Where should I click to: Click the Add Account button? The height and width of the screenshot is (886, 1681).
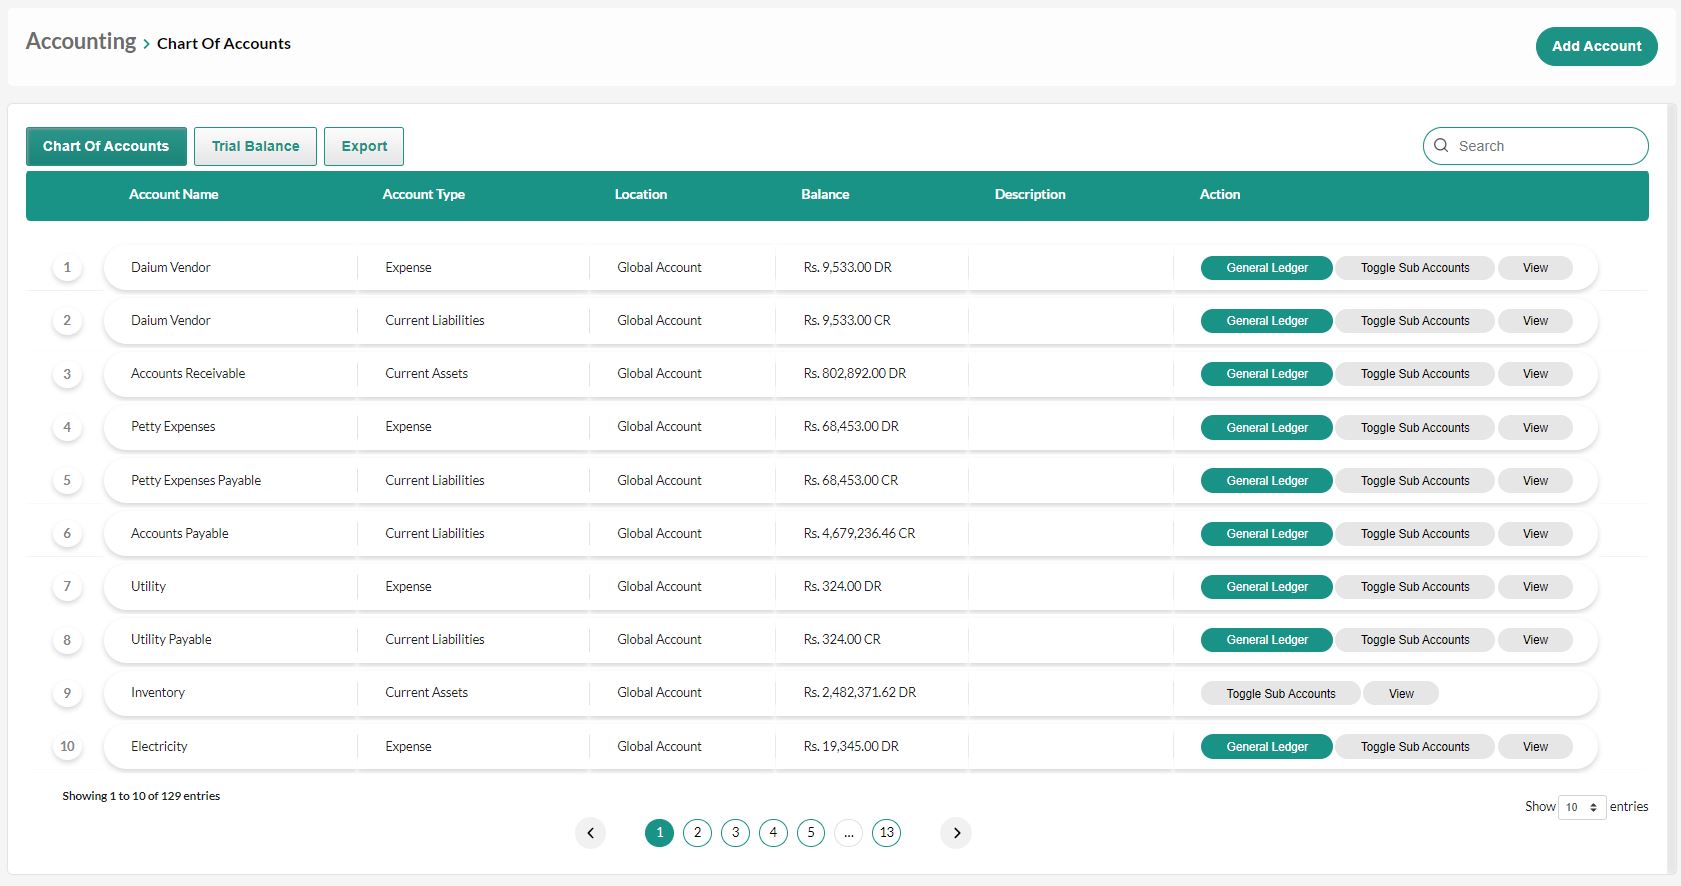point(1597,46)
